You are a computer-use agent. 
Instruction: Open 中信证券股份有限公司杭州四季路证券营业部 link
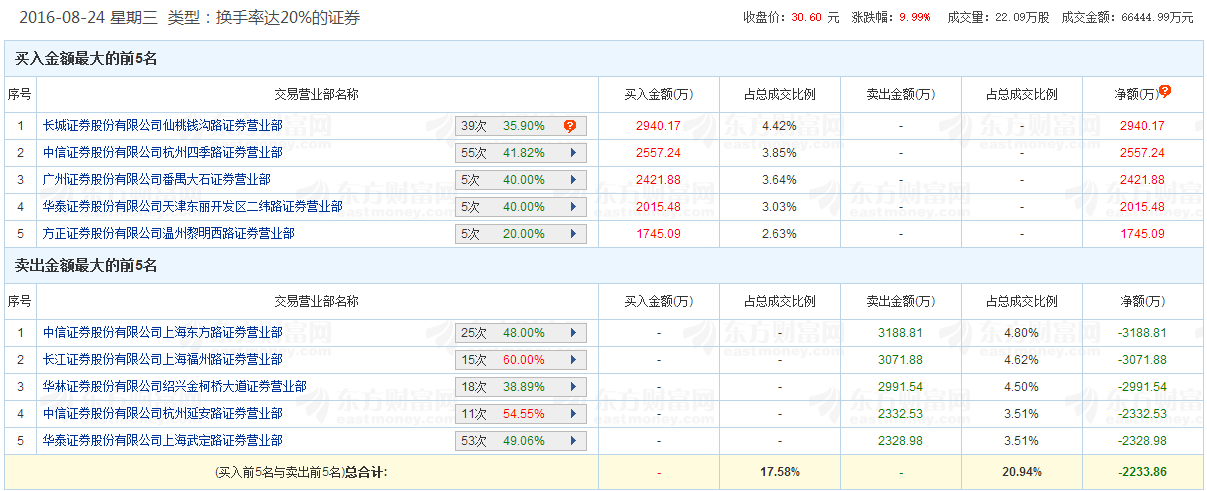click(x=162, y=153)
